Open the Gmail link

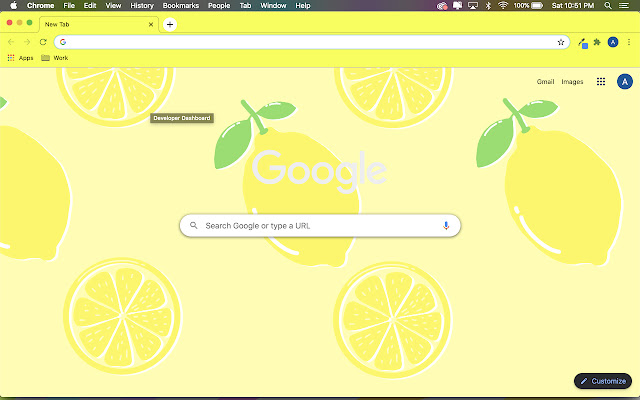pyautogui.click(x=545, y=82)
